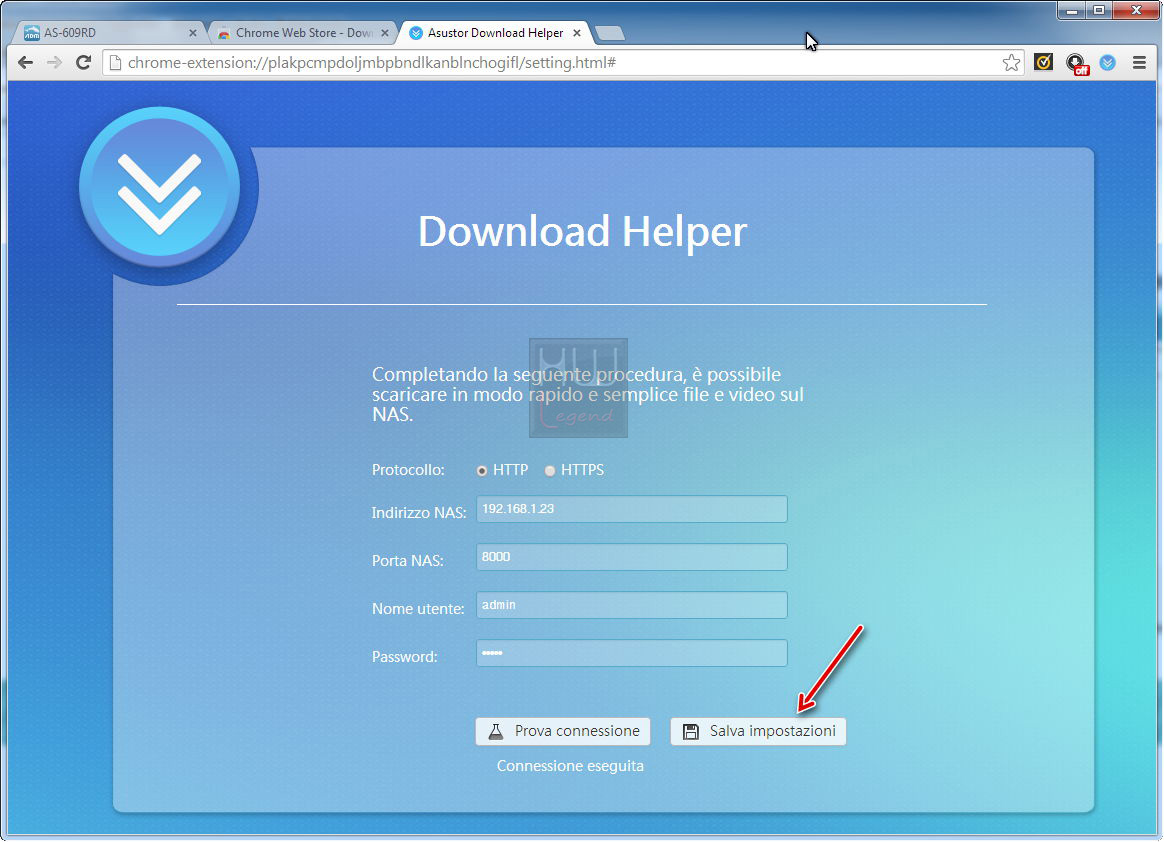Viewport: 1164px width, 842px height.
Task: Close the AS-609RD tab
Action: (193, 33)
